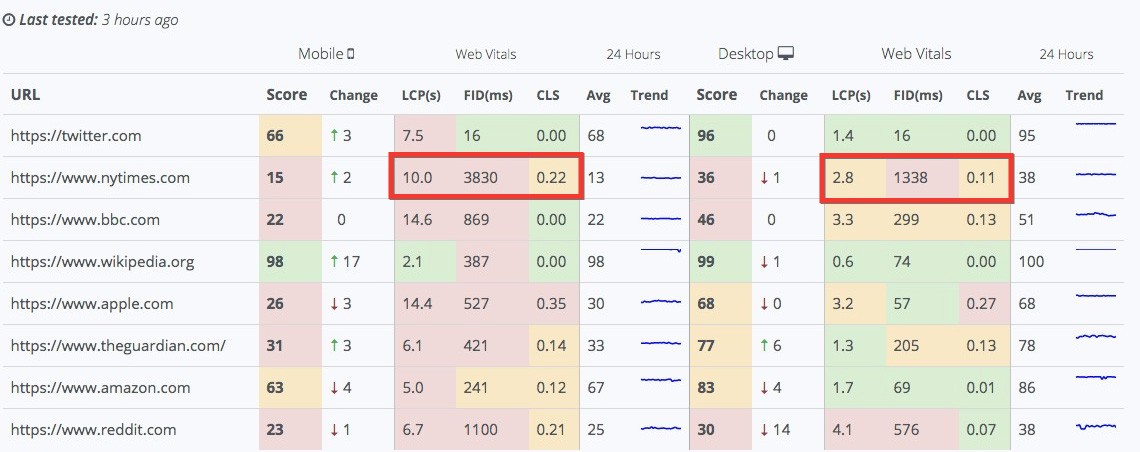Click the Desktop monitor icon
The image size is (1140, 452).
point(786,54)
